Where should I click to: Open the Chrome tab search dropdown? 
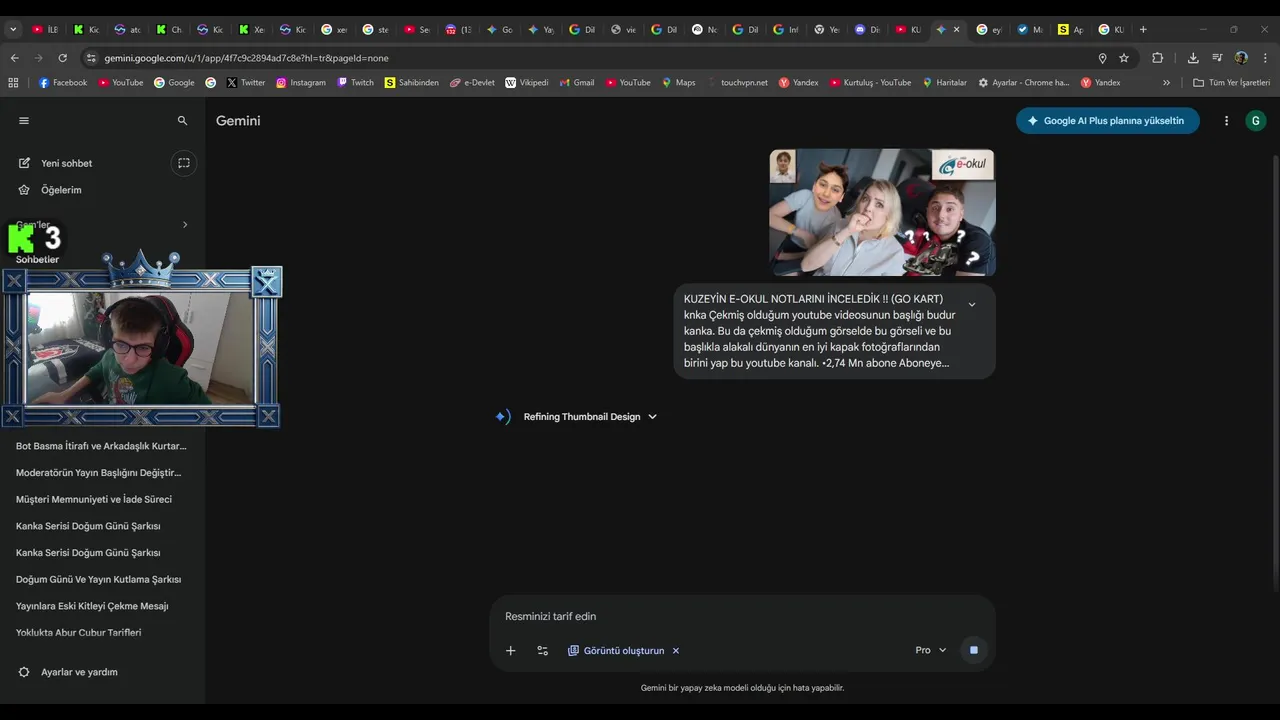pos(13,30)
